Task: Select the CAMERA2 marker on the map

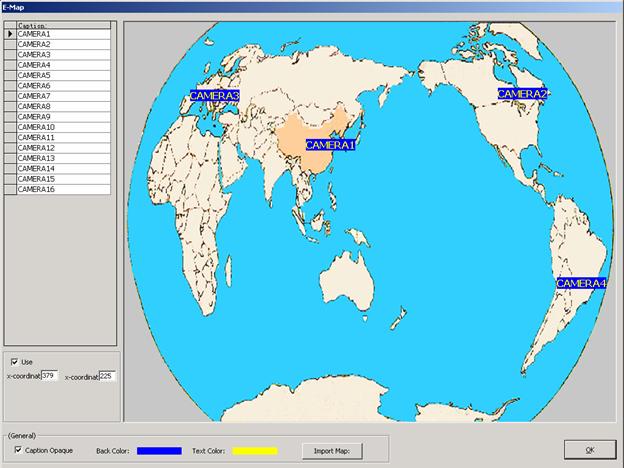Action: click(x=523, y=94)
